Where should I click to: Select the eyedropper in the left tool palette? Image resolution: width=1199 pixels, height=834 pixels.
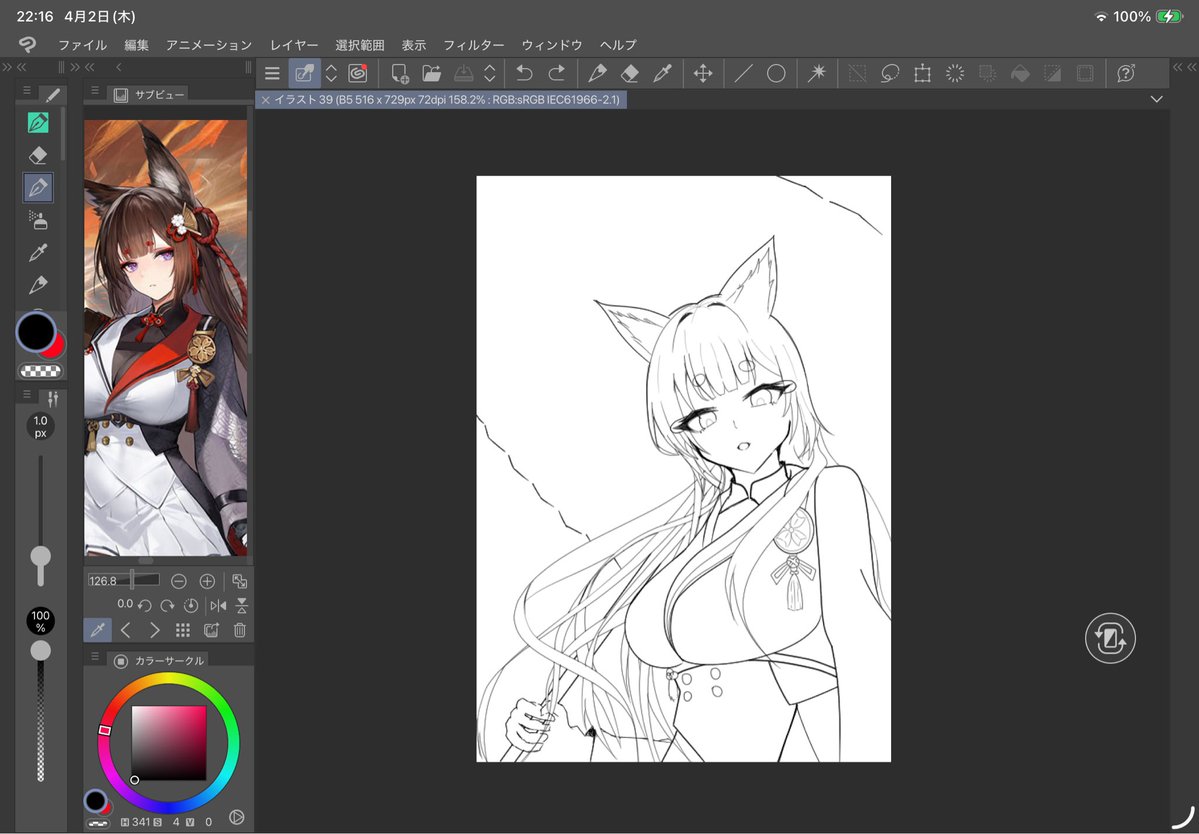click(37, 252)
